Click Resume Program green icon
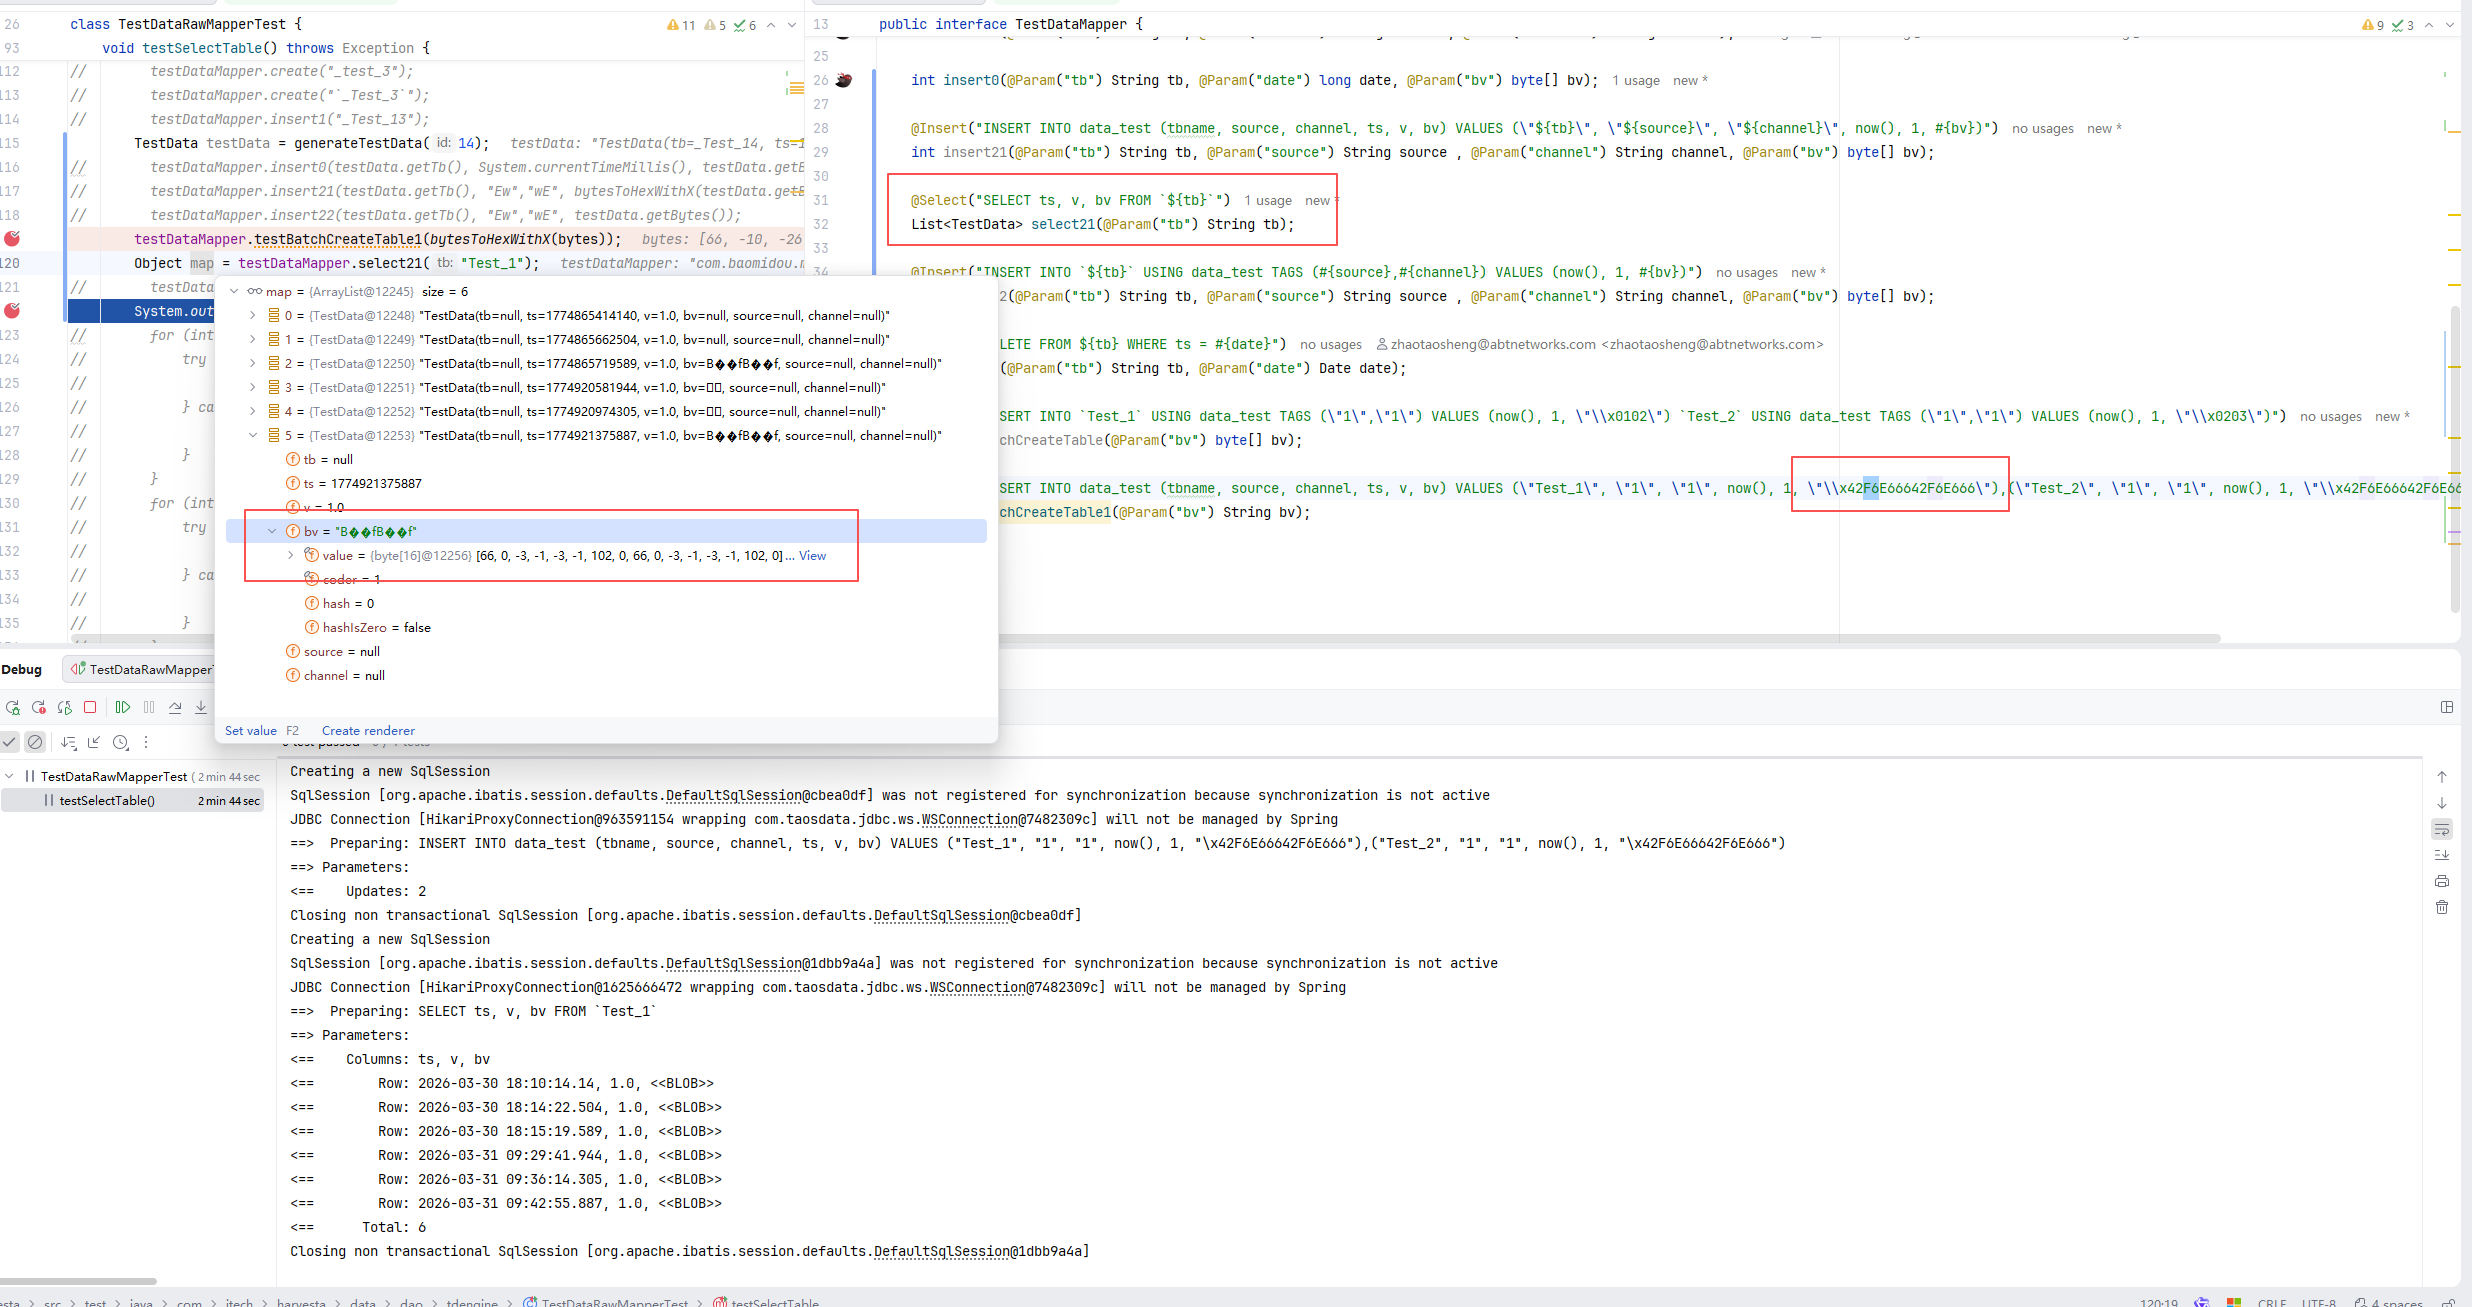The width and height of the screenshot is (2472, 1307). coord(123,707)
